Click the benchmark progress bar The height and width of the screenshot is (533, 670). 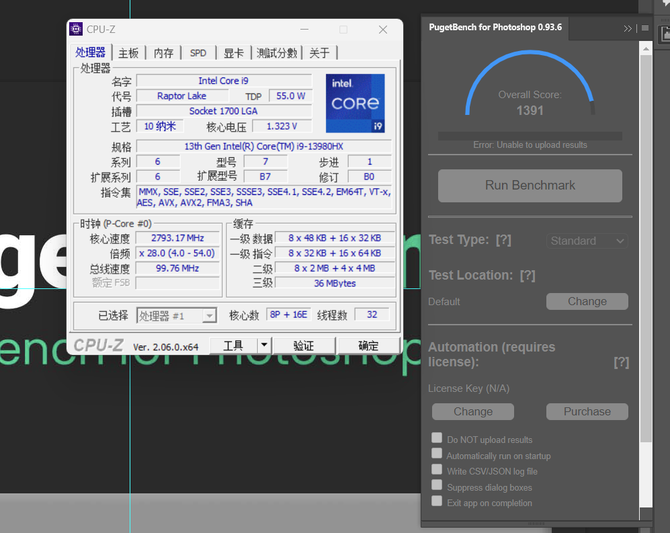click(530, 136)
